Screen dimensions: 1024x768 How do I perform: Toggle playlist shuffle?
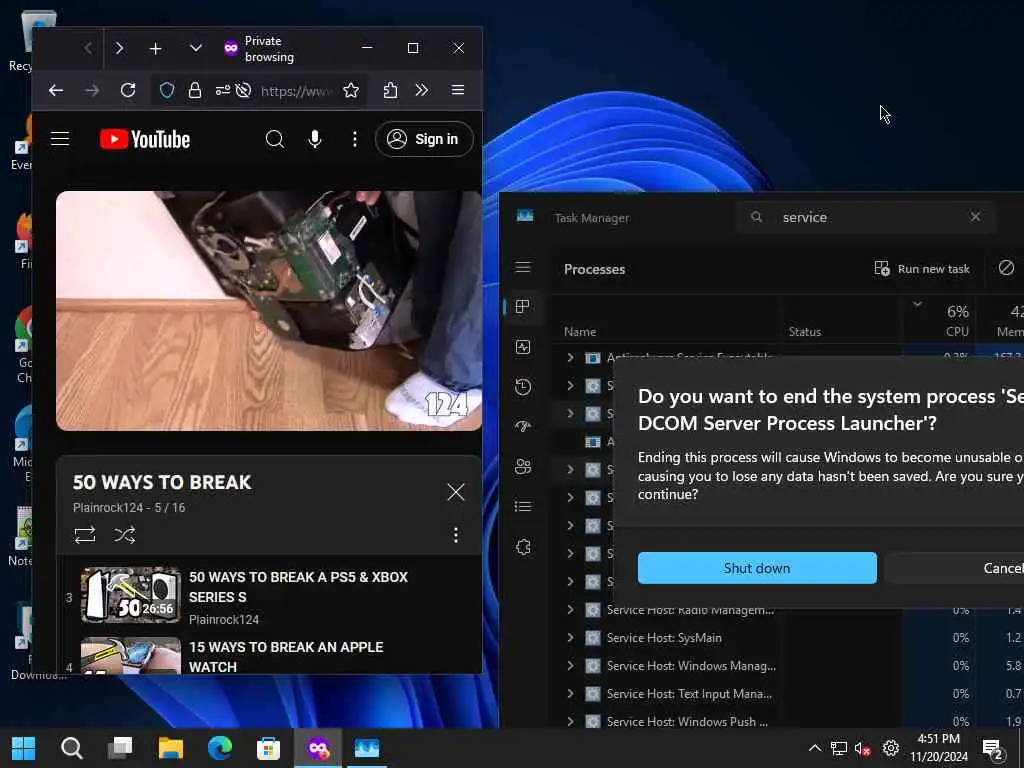tap(125, 536)
